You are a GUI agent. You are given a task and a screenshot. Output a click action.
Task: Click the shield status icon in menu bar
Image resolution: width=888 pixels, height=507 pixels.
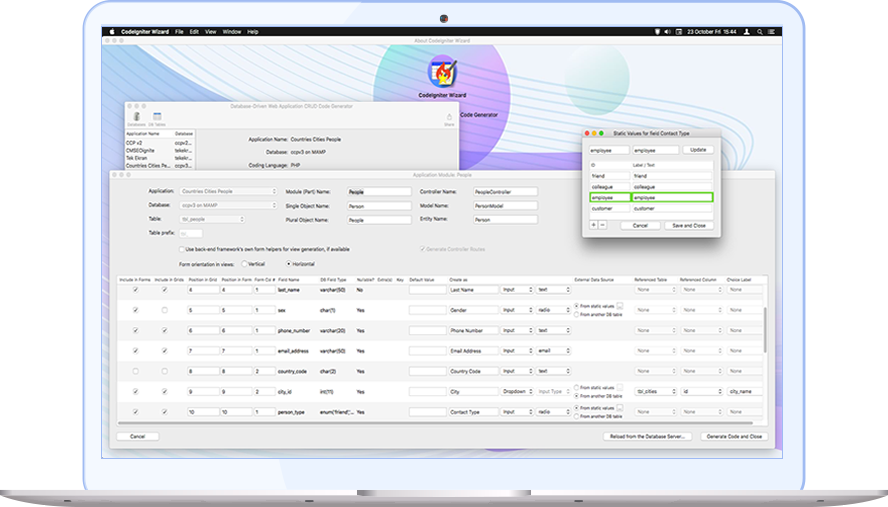coord(657,32)
